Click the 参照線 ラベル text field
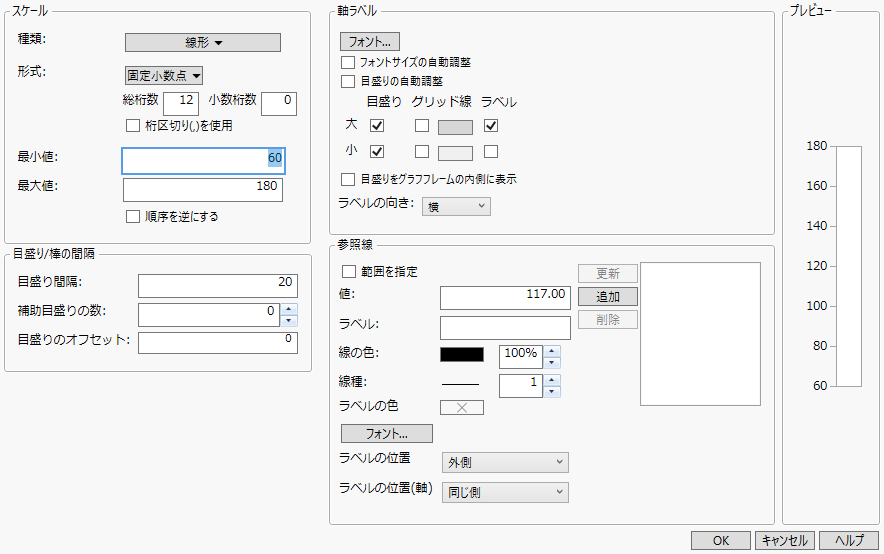Screen dimensions: 884x554 [505, 327]
